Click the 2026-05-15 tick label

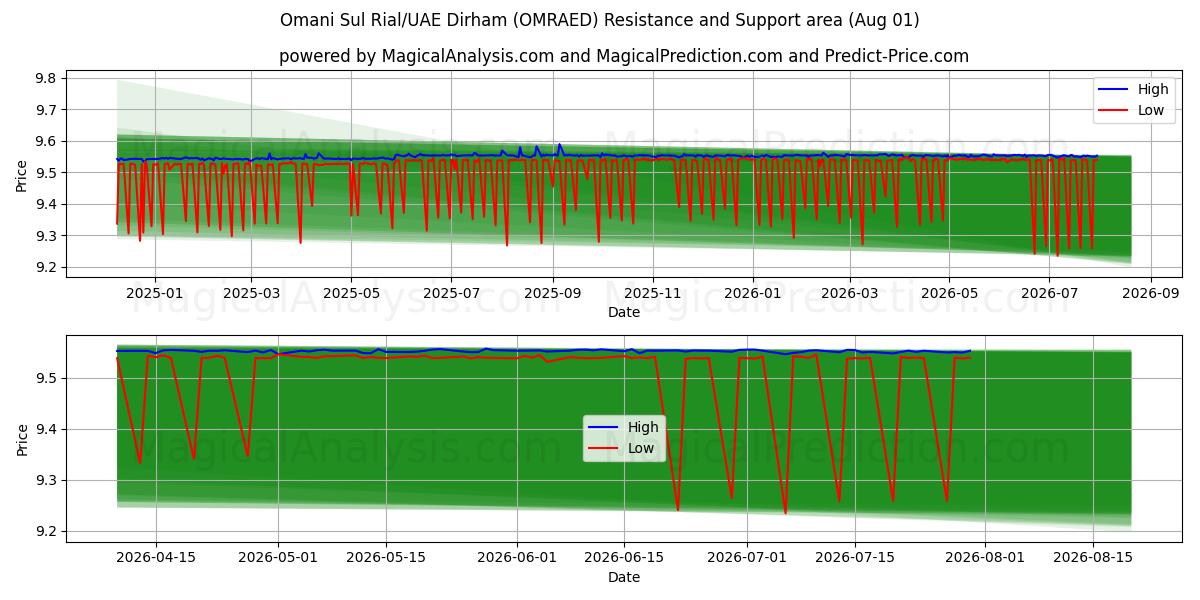387,557
